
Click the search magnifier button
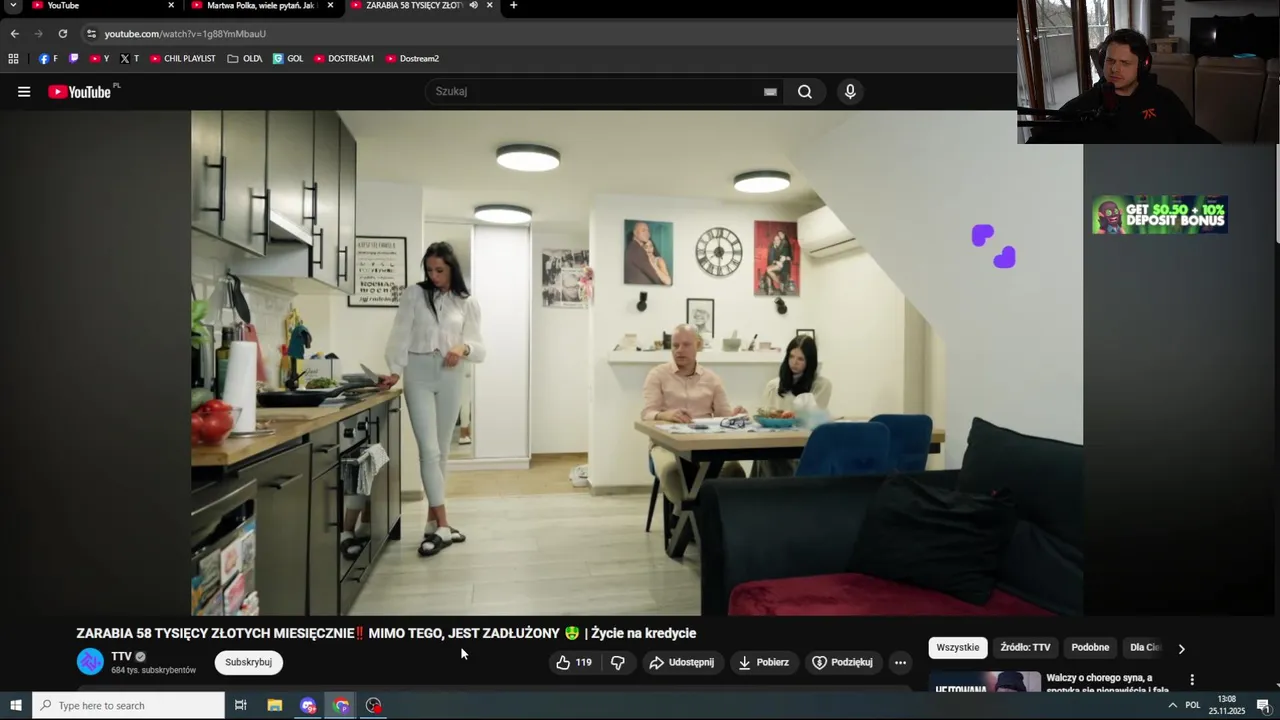point(805,92)
